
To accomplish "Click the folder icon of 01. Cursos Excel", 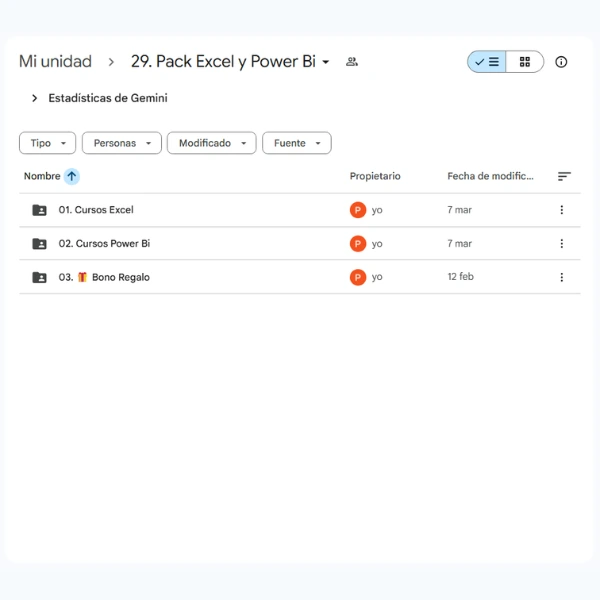I will [39, 210].
